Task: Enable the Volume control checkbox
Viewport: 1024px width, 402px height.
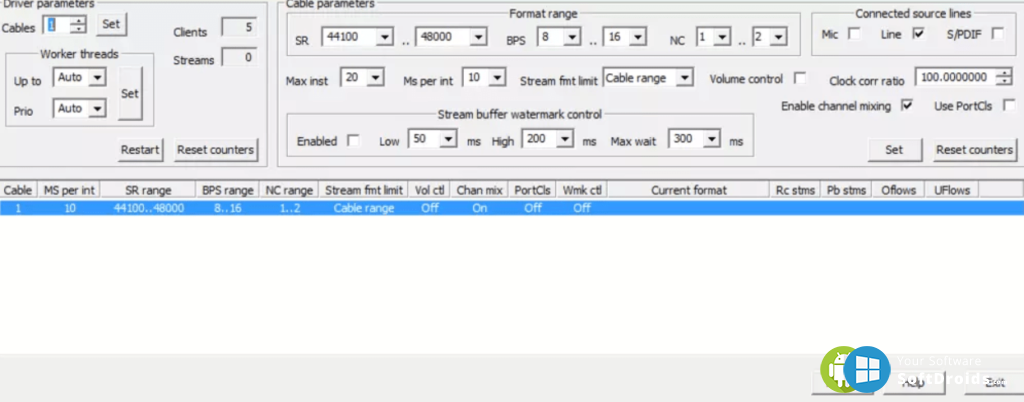Action: click(x=799, y=78)
